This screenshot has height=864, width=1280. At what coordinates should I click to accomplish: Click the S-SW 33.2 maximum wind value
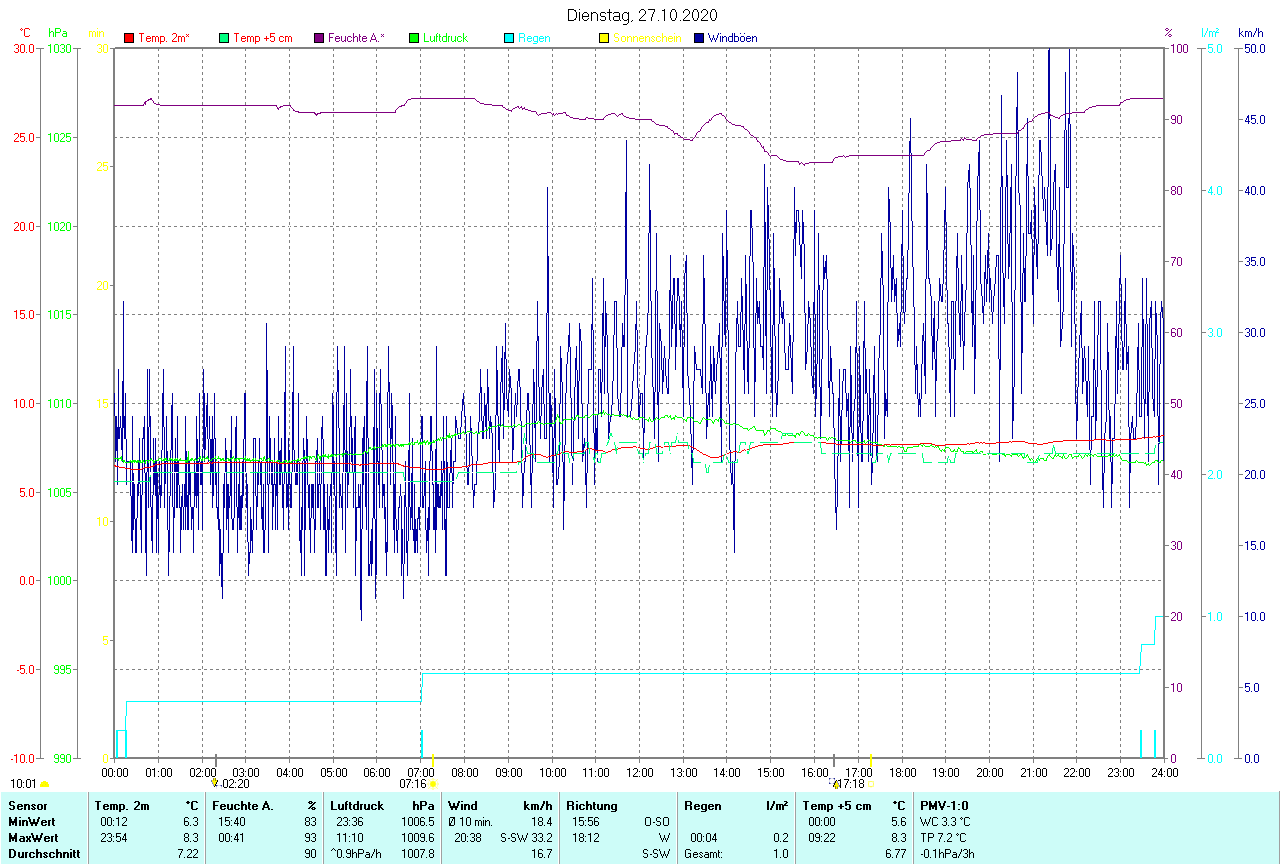[x=526, y=838]
